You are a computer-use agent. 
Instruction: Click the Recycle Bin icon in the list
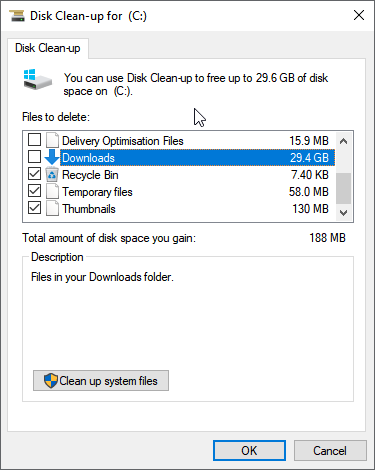[x=52, y=175]
